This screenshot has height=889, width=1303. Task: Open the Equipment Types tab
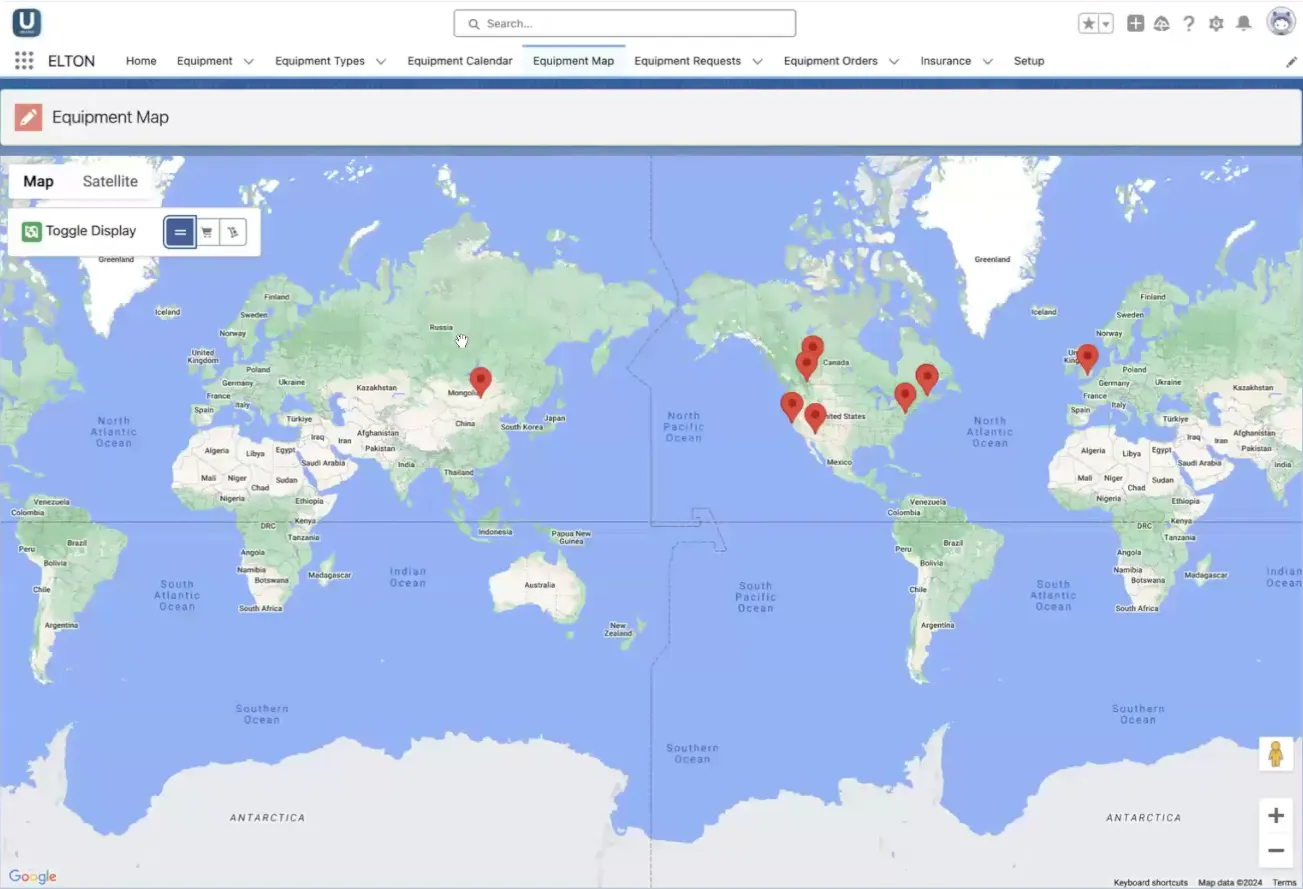[320, 61]
